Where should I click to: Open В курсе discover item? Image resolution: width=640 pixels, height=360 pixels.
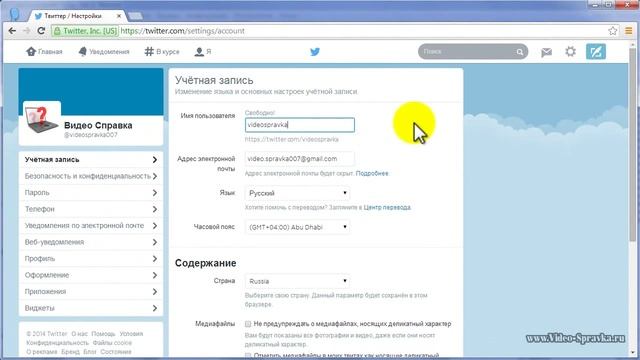[x=162, y=52]
